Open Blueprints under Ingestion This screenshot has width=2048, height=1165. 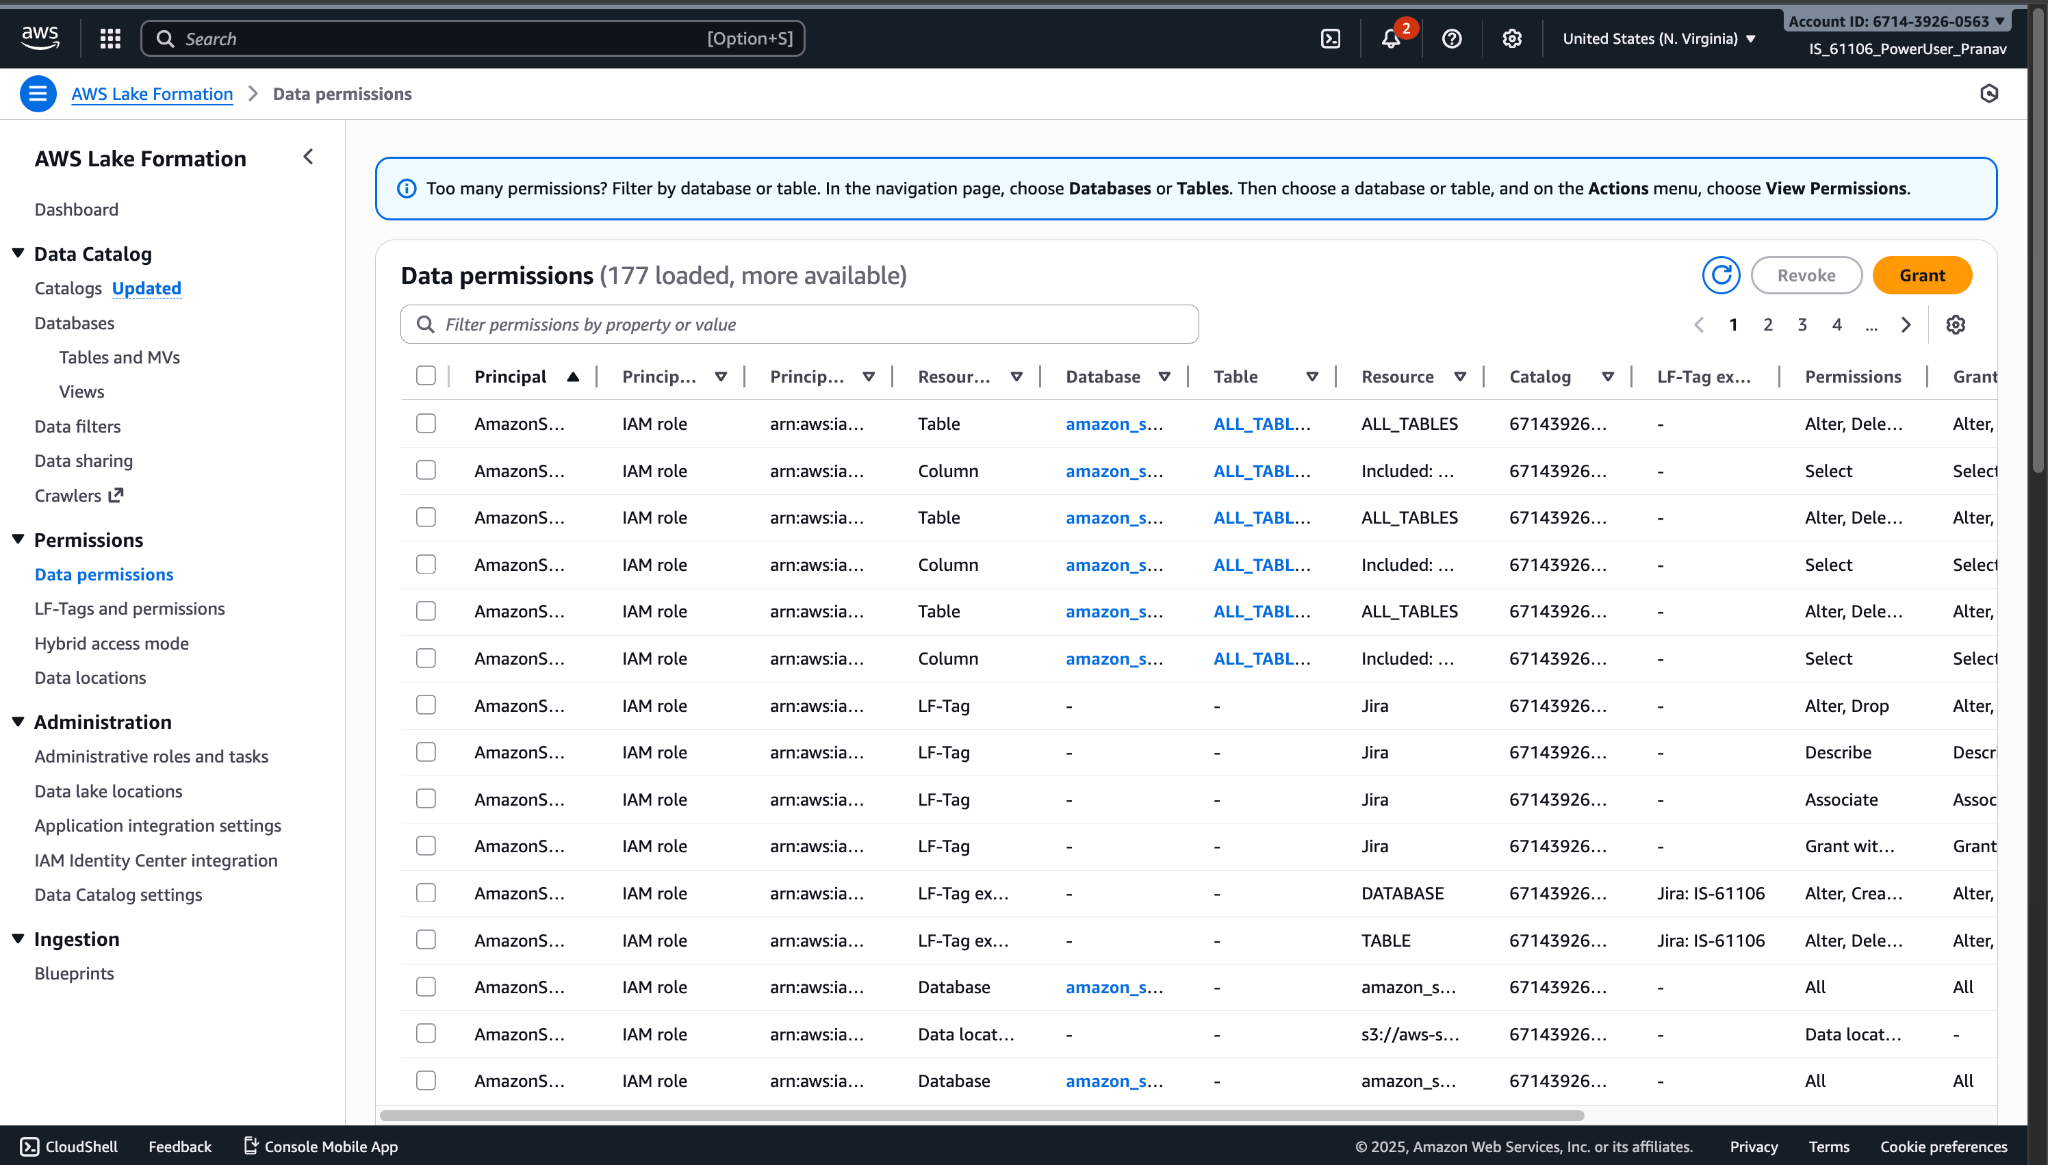pyautogui.click(x=74, y=974)
